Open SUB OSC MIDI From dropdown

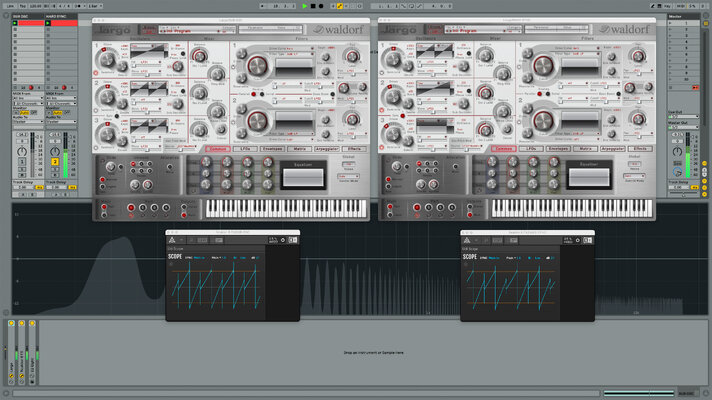(x=28, y=98)
